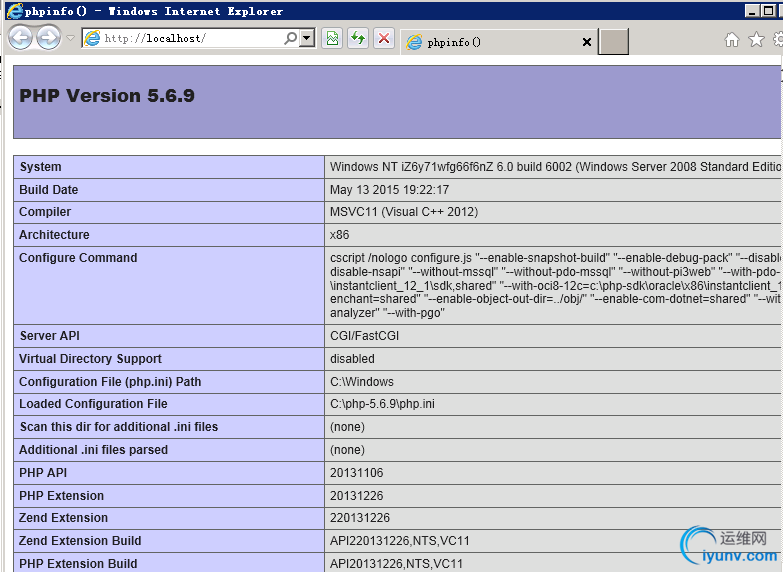Click the Configure Command label

pos(78,258)
